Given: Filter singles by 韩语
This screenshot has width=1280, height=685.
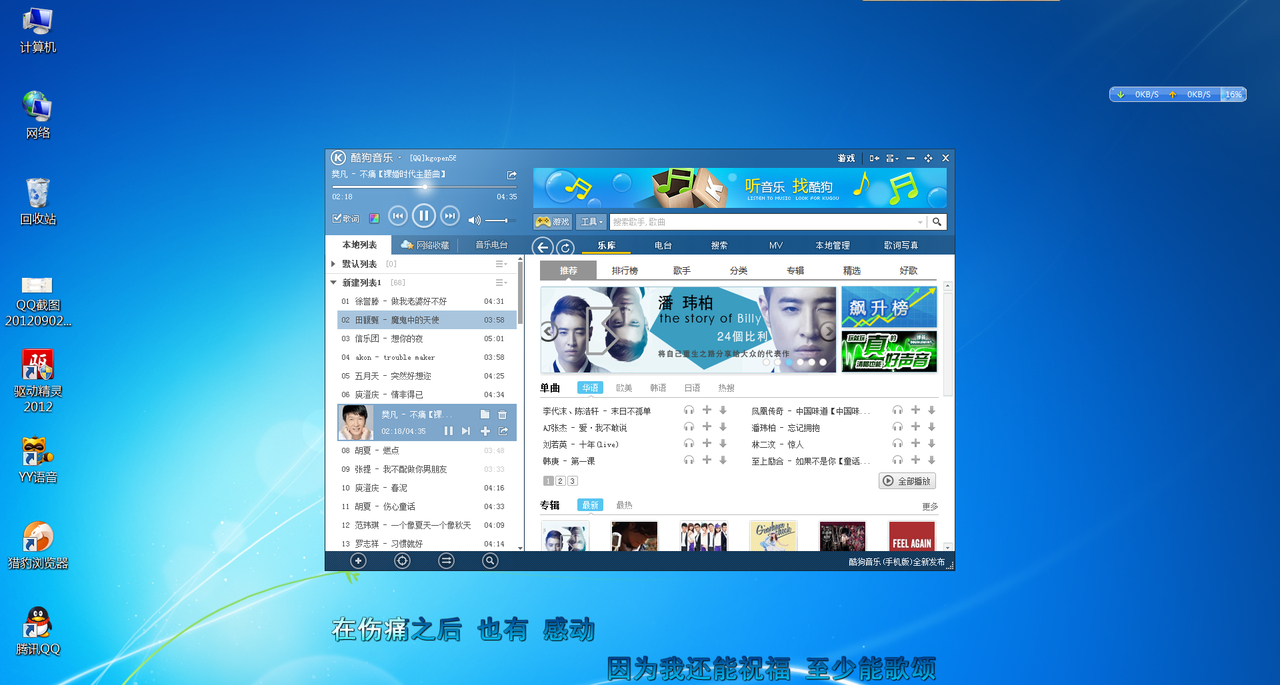Looking at the screenshot, I should [658, 388].
